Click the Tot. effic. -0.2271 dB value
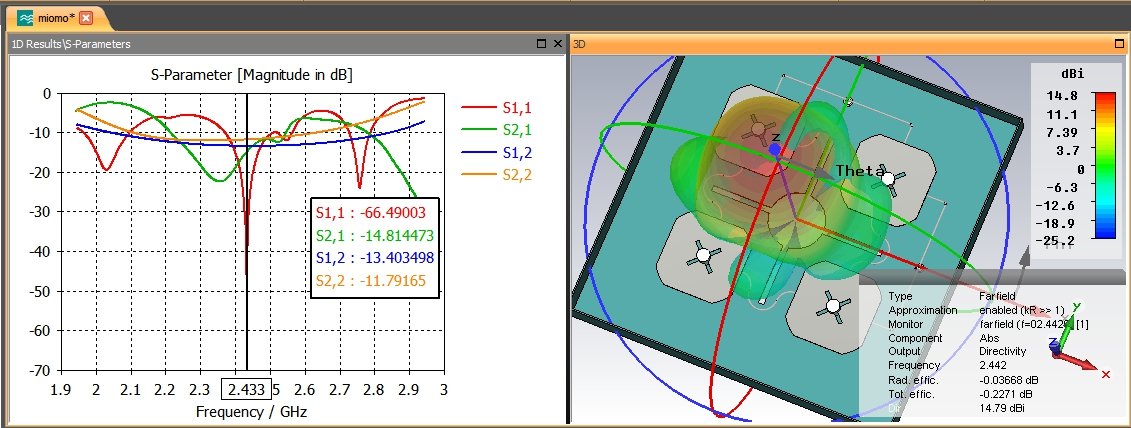1131x428 pixels. (1005, 394)
